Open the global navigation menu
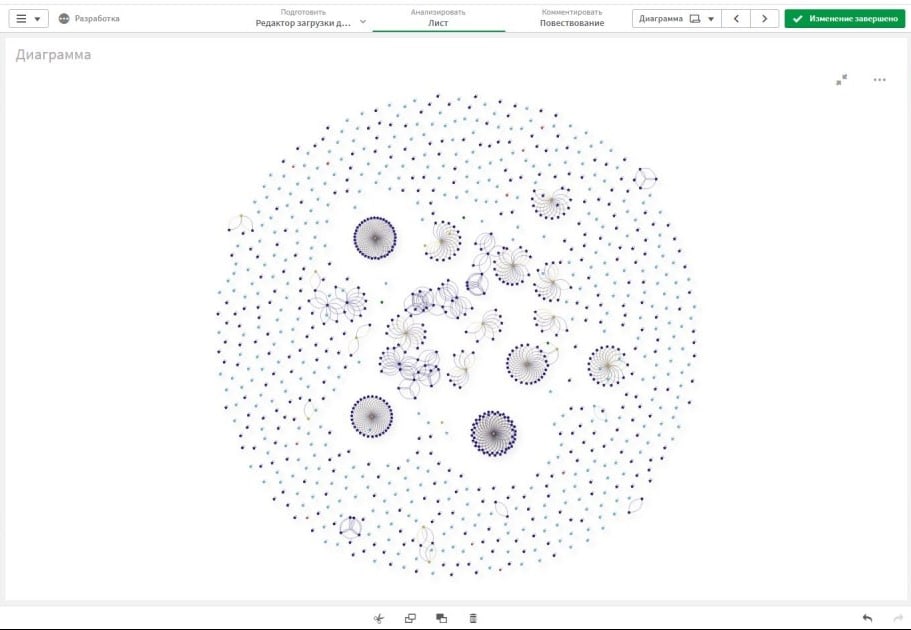 28,19
